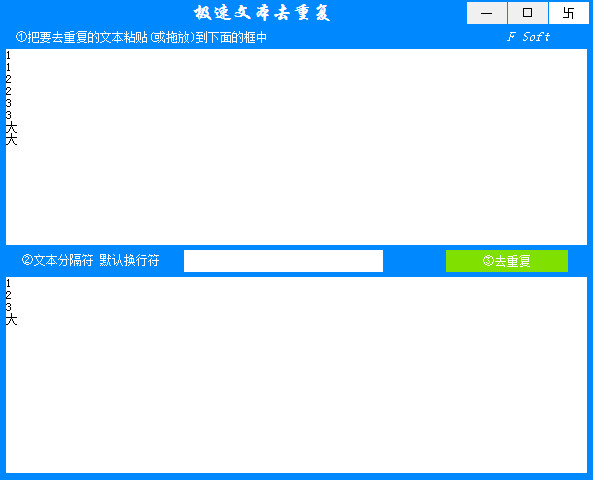Viewport: 593px width, 480px height.
Task: Click the green ③去重复 button
Action: pyautogui.click(x=507, y=261)
